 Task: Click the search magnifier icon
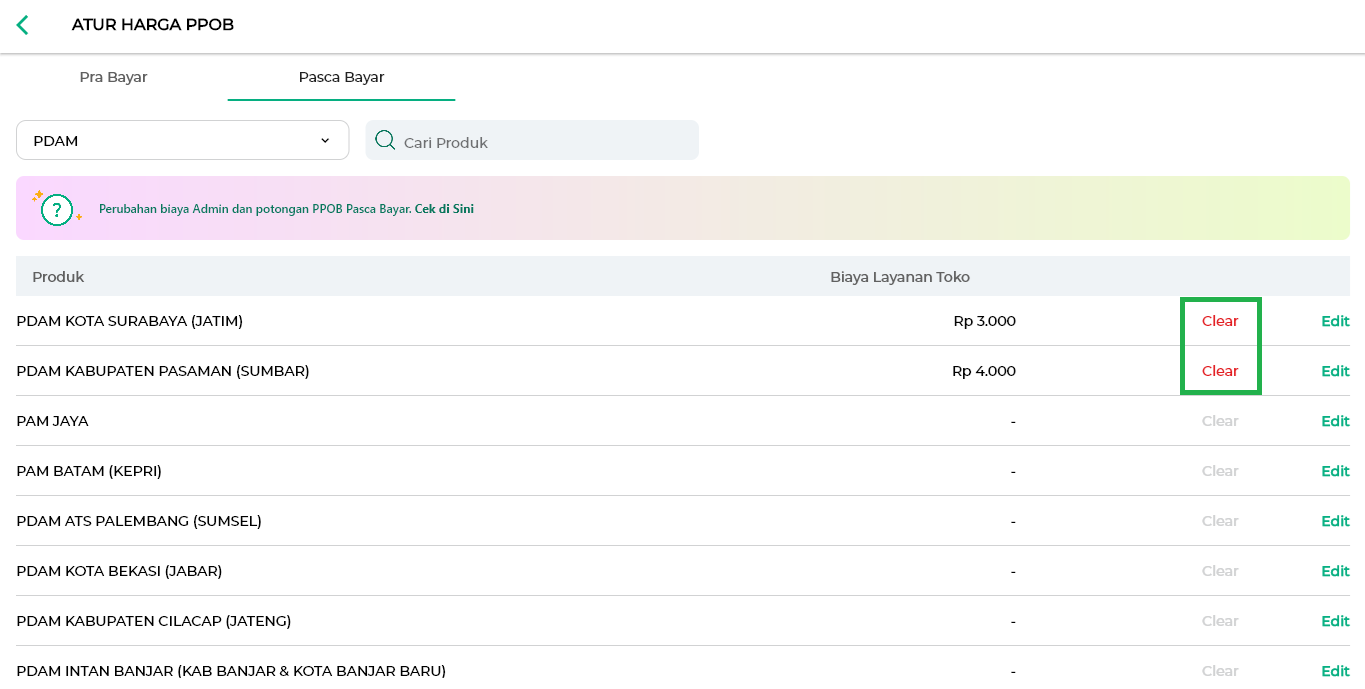pyautogui.click(x=385, y=140)
